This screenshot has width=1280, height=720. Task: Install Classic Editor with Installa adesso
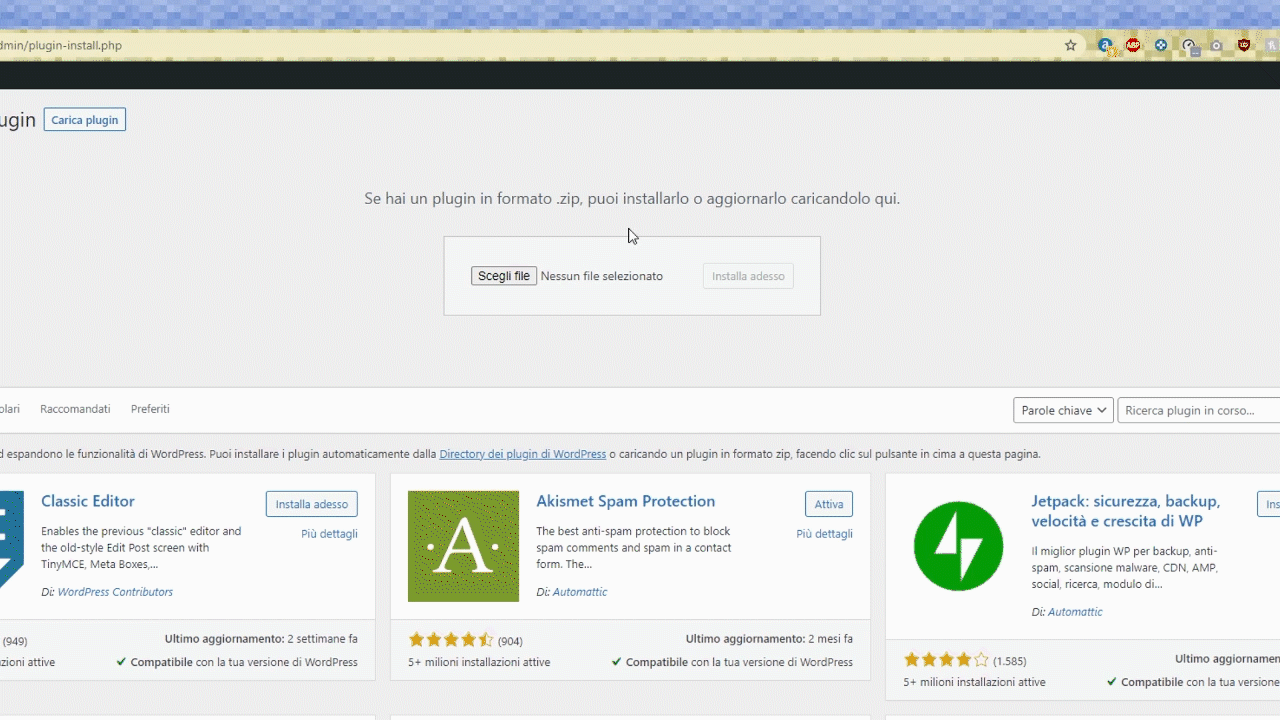click(x=311, y=504)
